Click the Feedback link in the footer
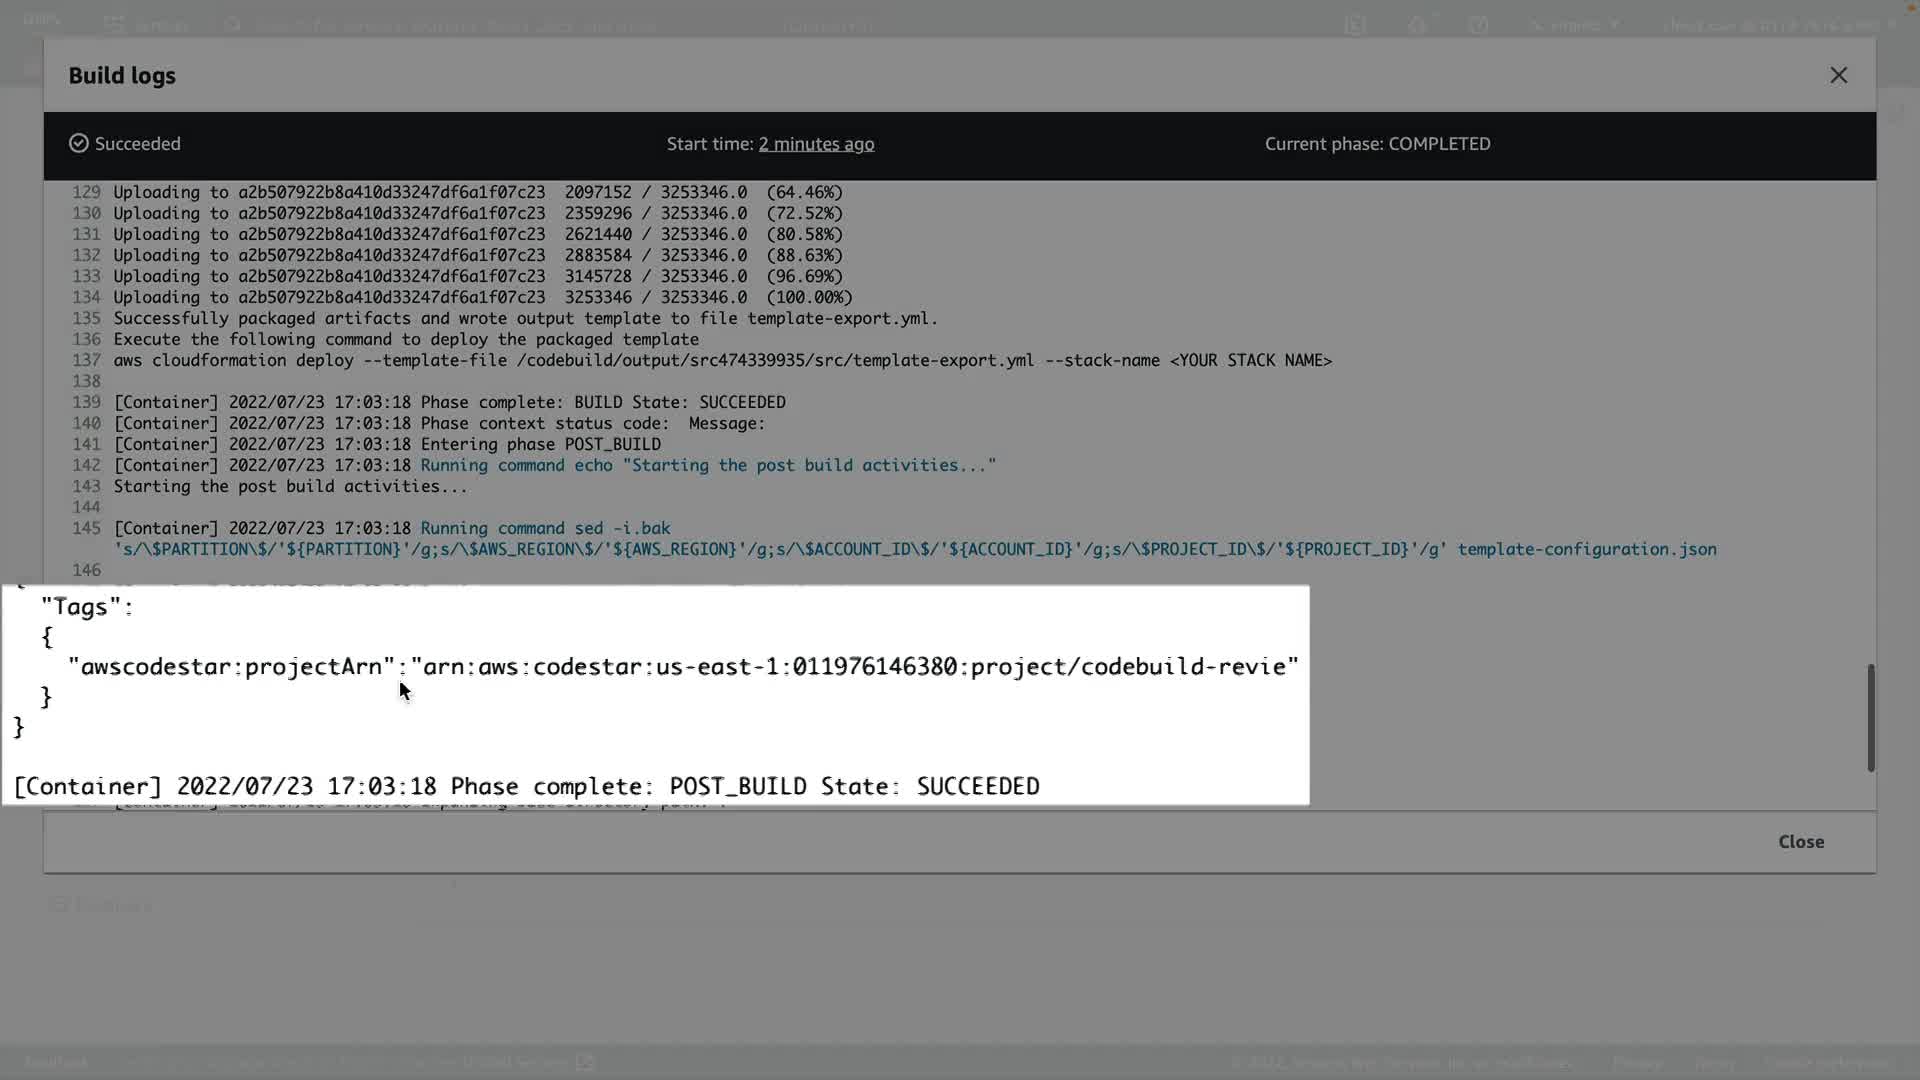The height and width of the screenshot is (1080, 1920). [57, 1062]
